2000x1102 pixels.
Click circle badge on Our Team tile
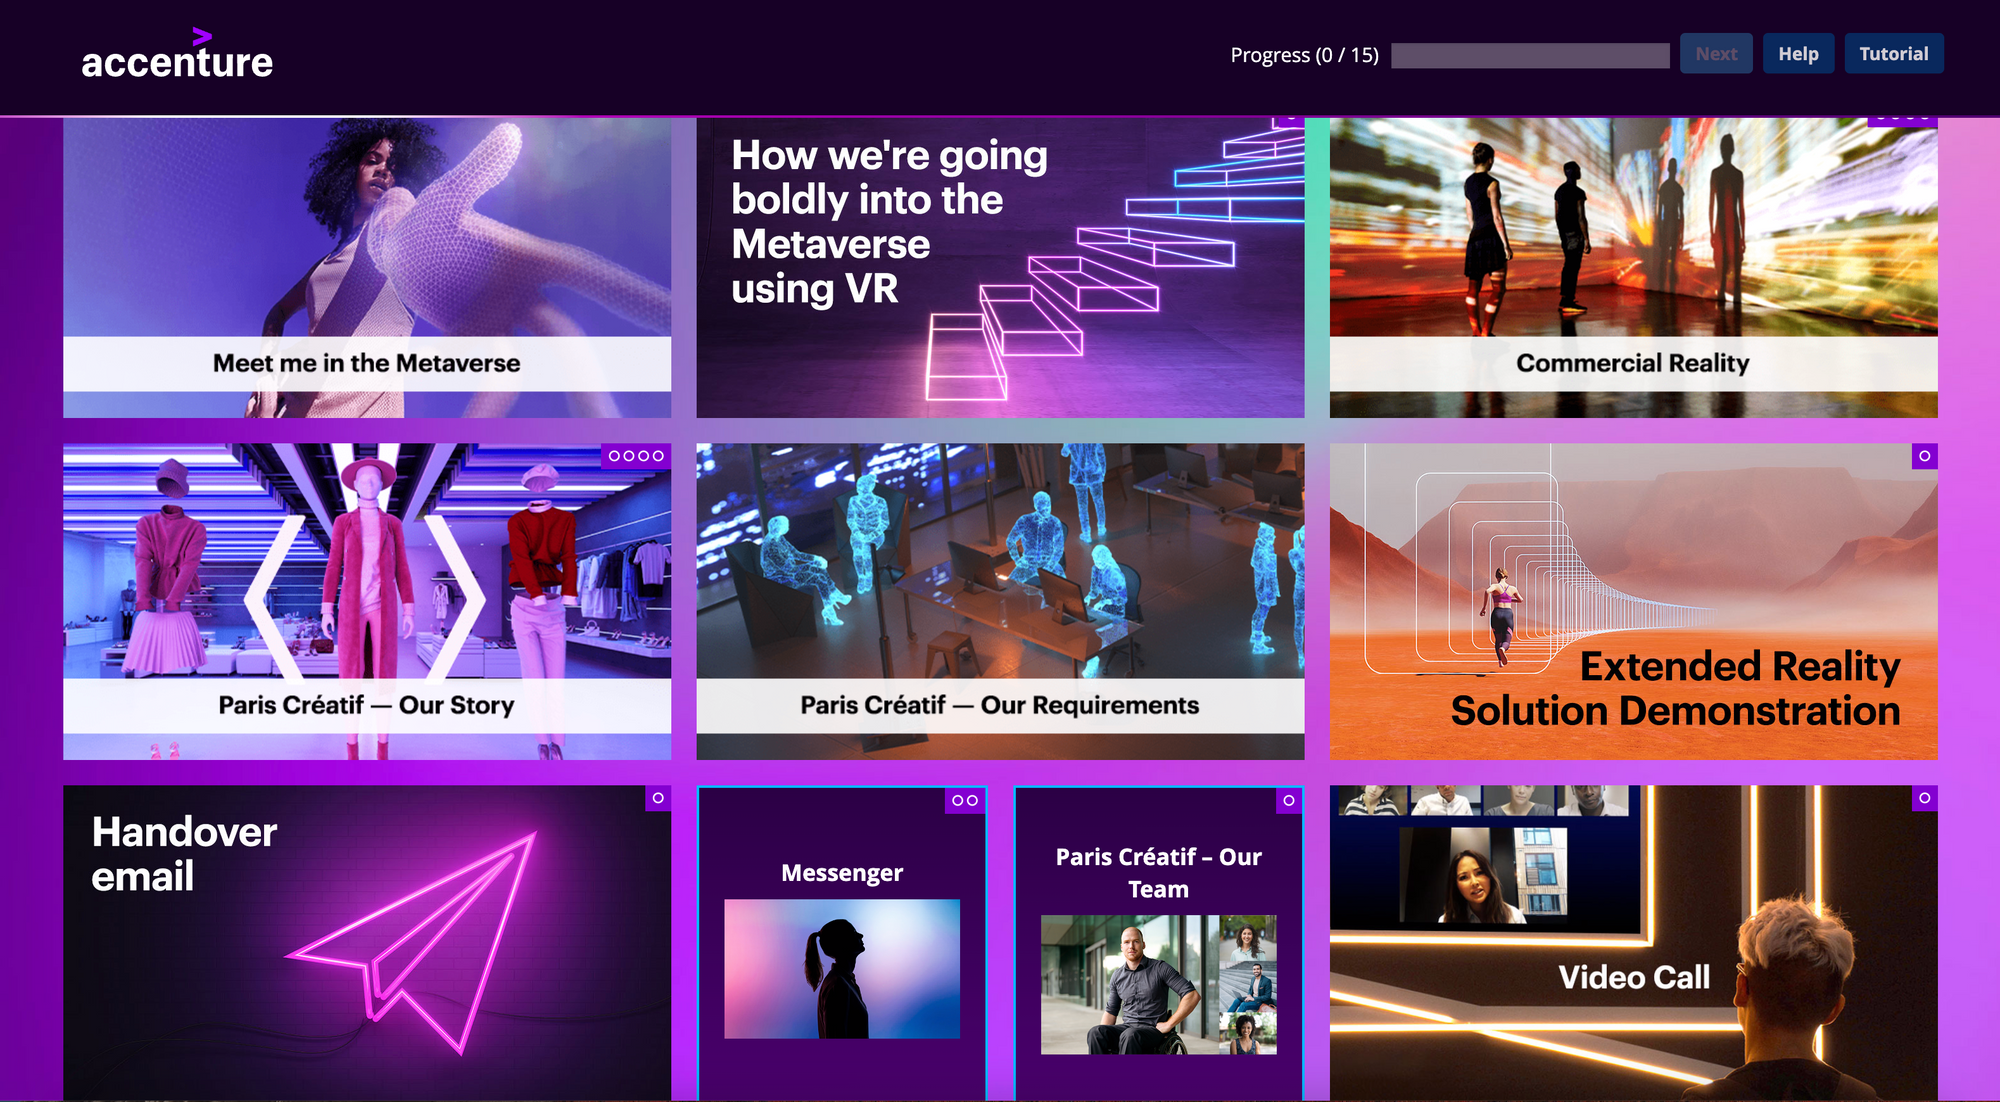pos(1289,800)
